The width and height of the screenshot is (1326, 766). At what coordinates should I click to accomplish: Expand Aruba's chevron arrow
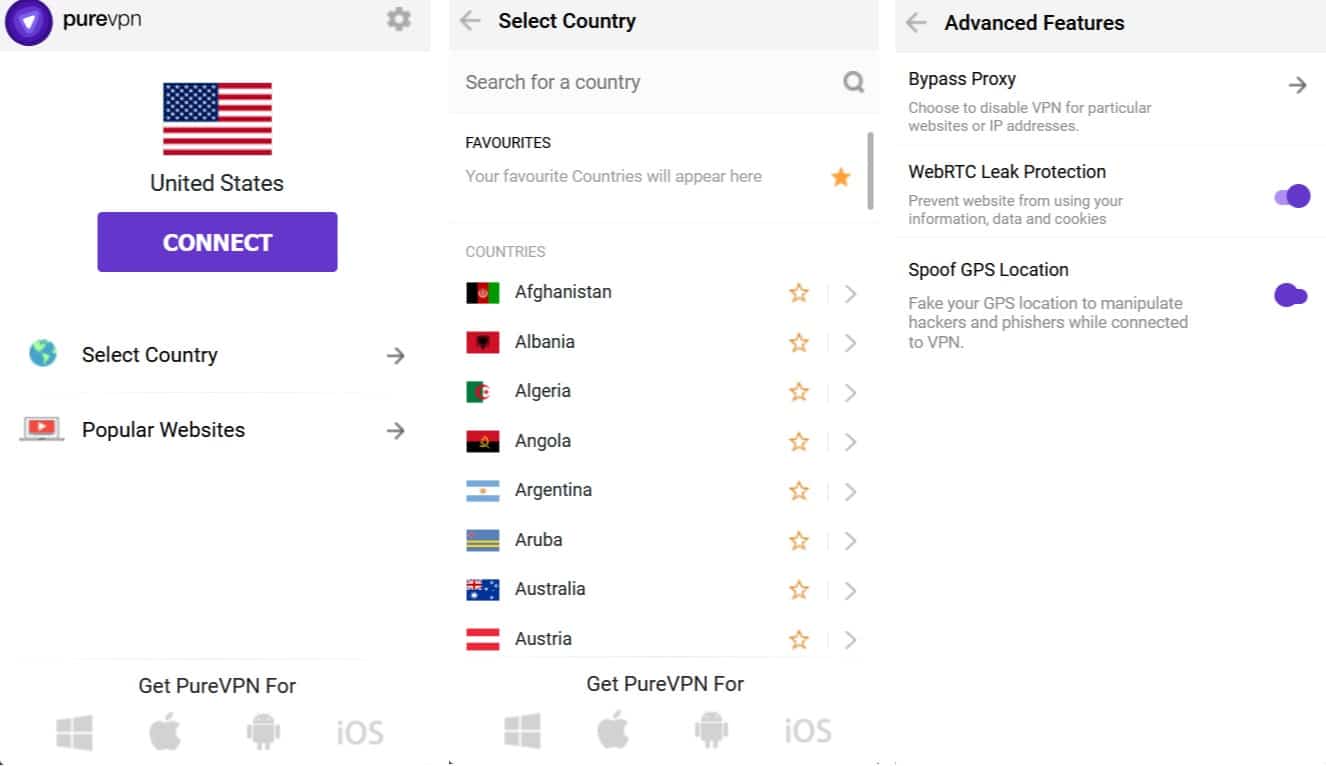point(850,541)
